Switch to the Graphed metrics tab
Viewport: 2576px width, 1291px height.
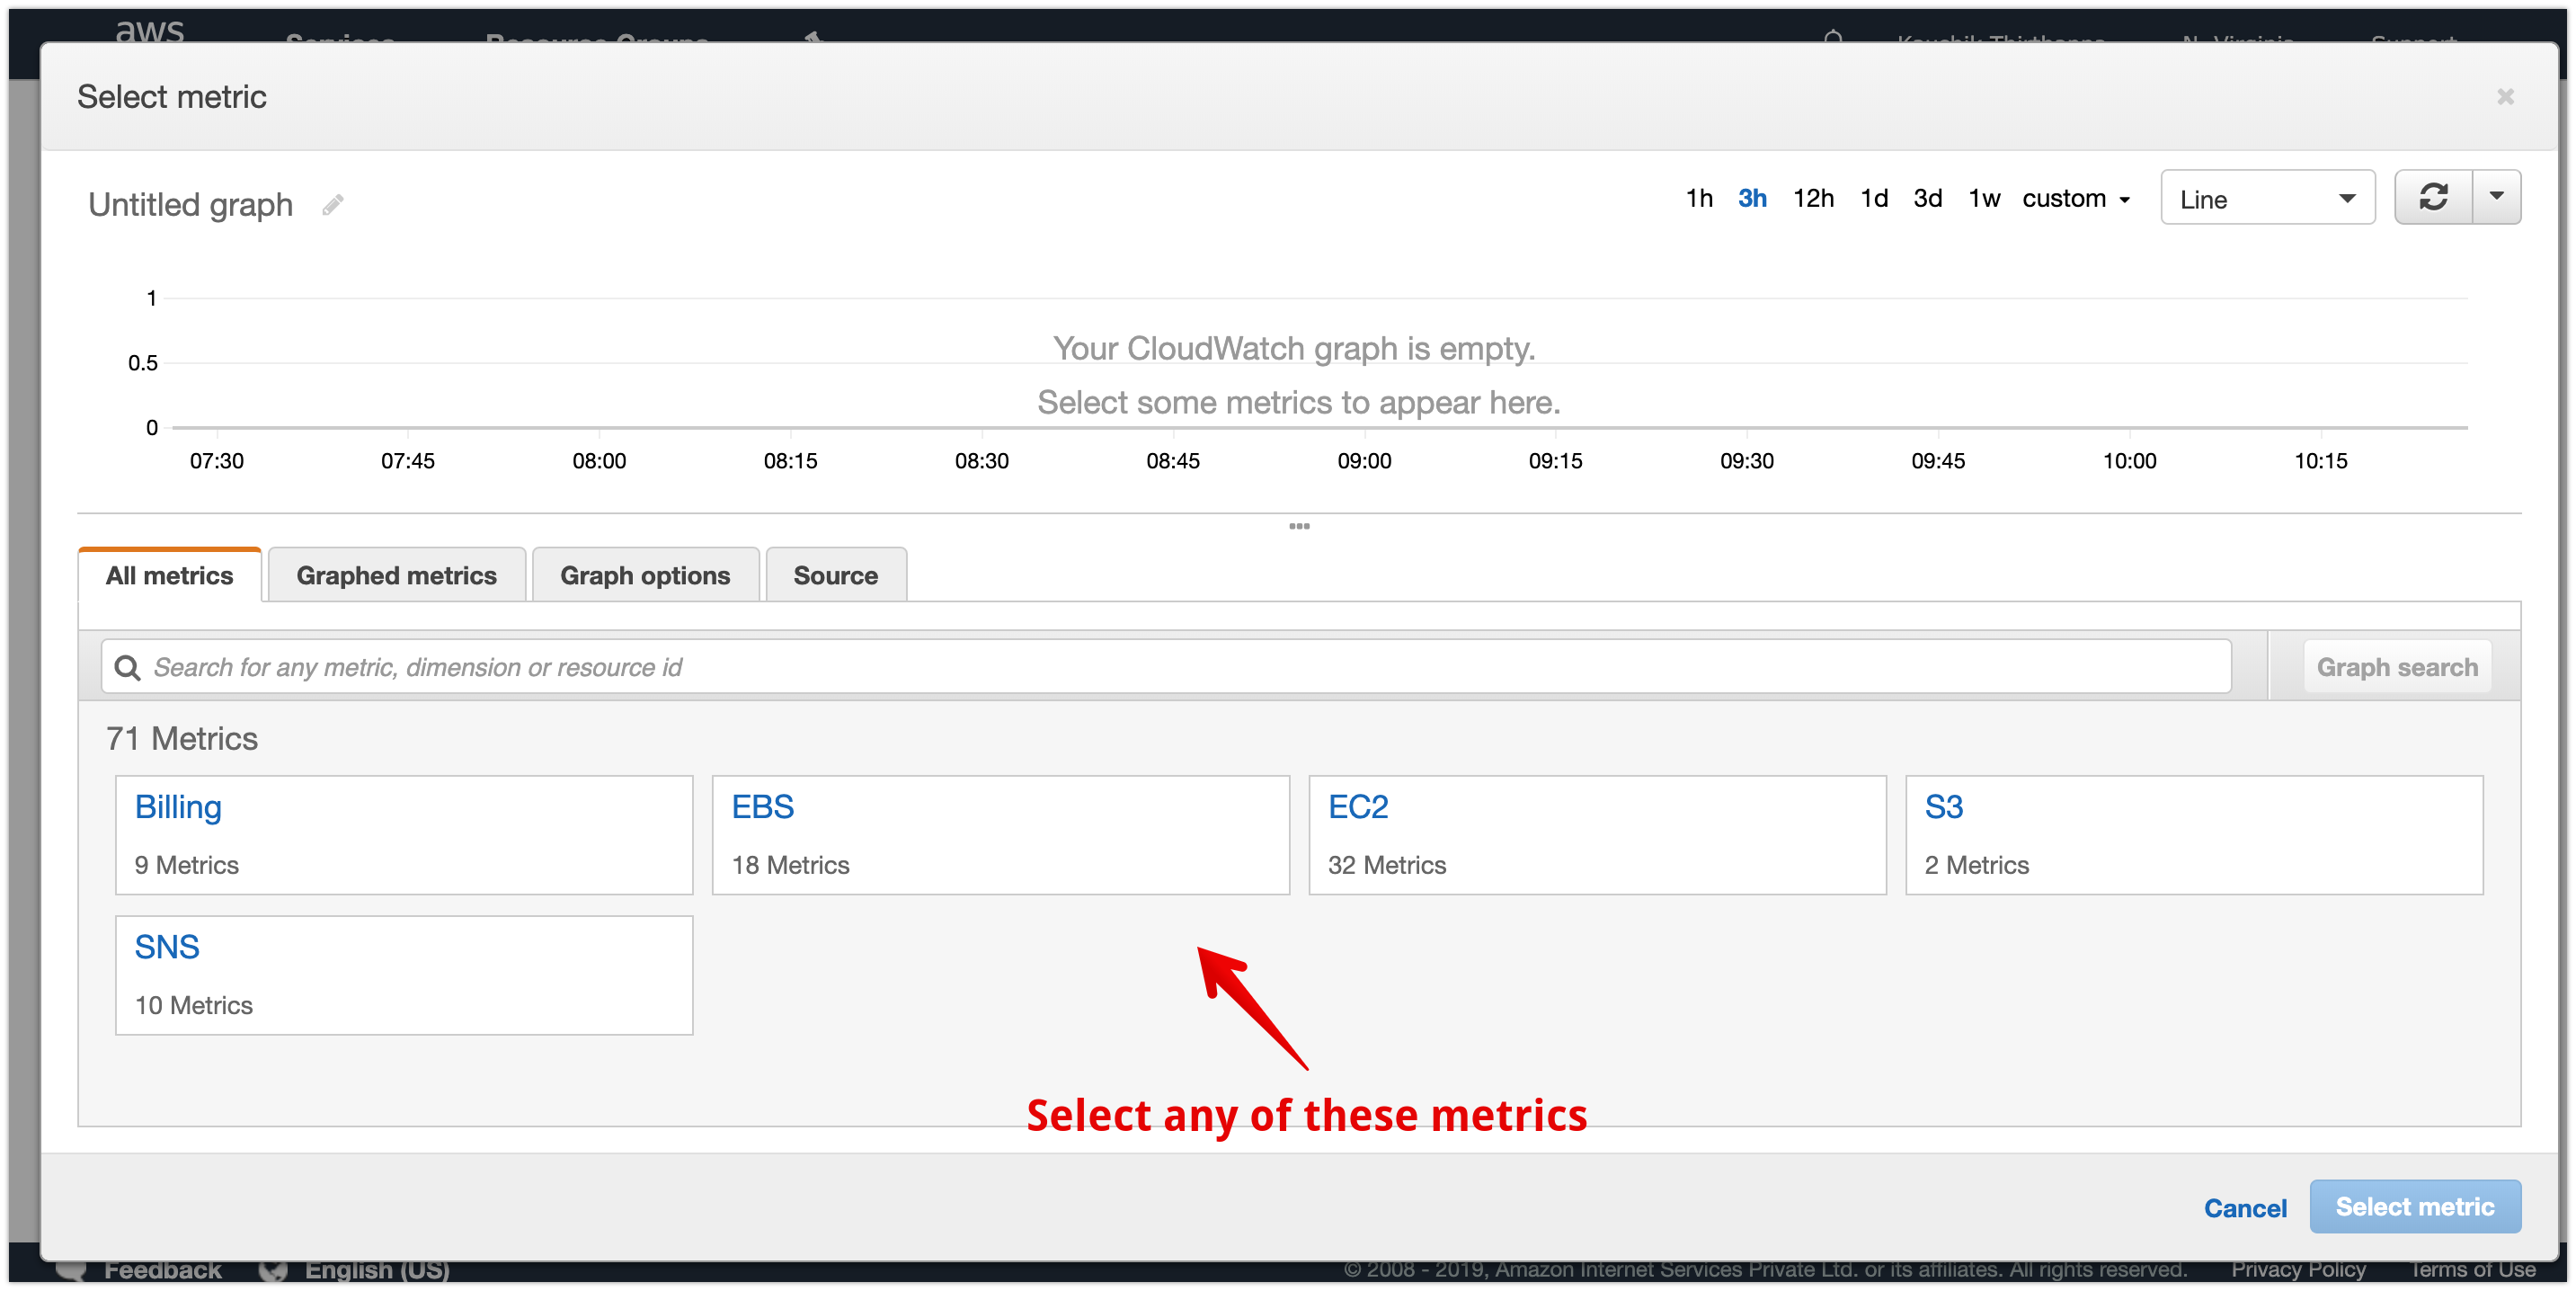pyautogui.click(x=396, y=576)
